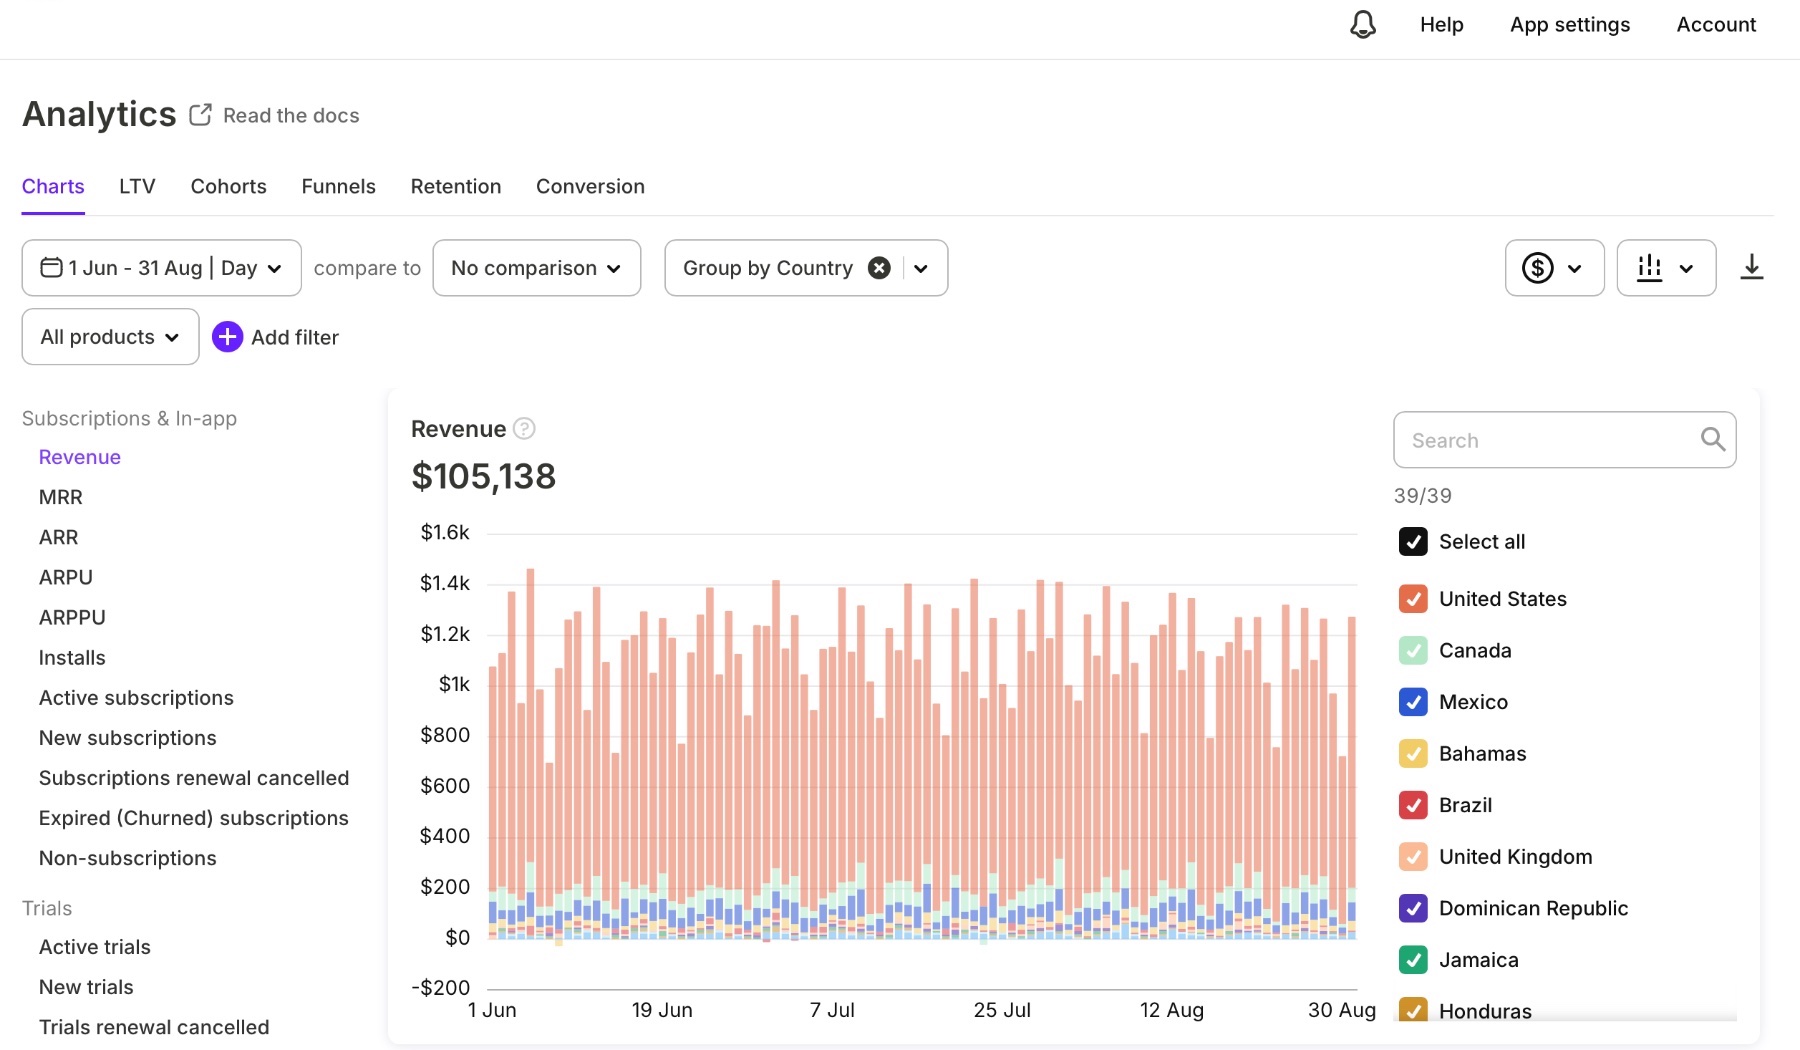Screen dimensions: 1800x1050
Task: Open the All products dropdown
Action: coord(110,337)
